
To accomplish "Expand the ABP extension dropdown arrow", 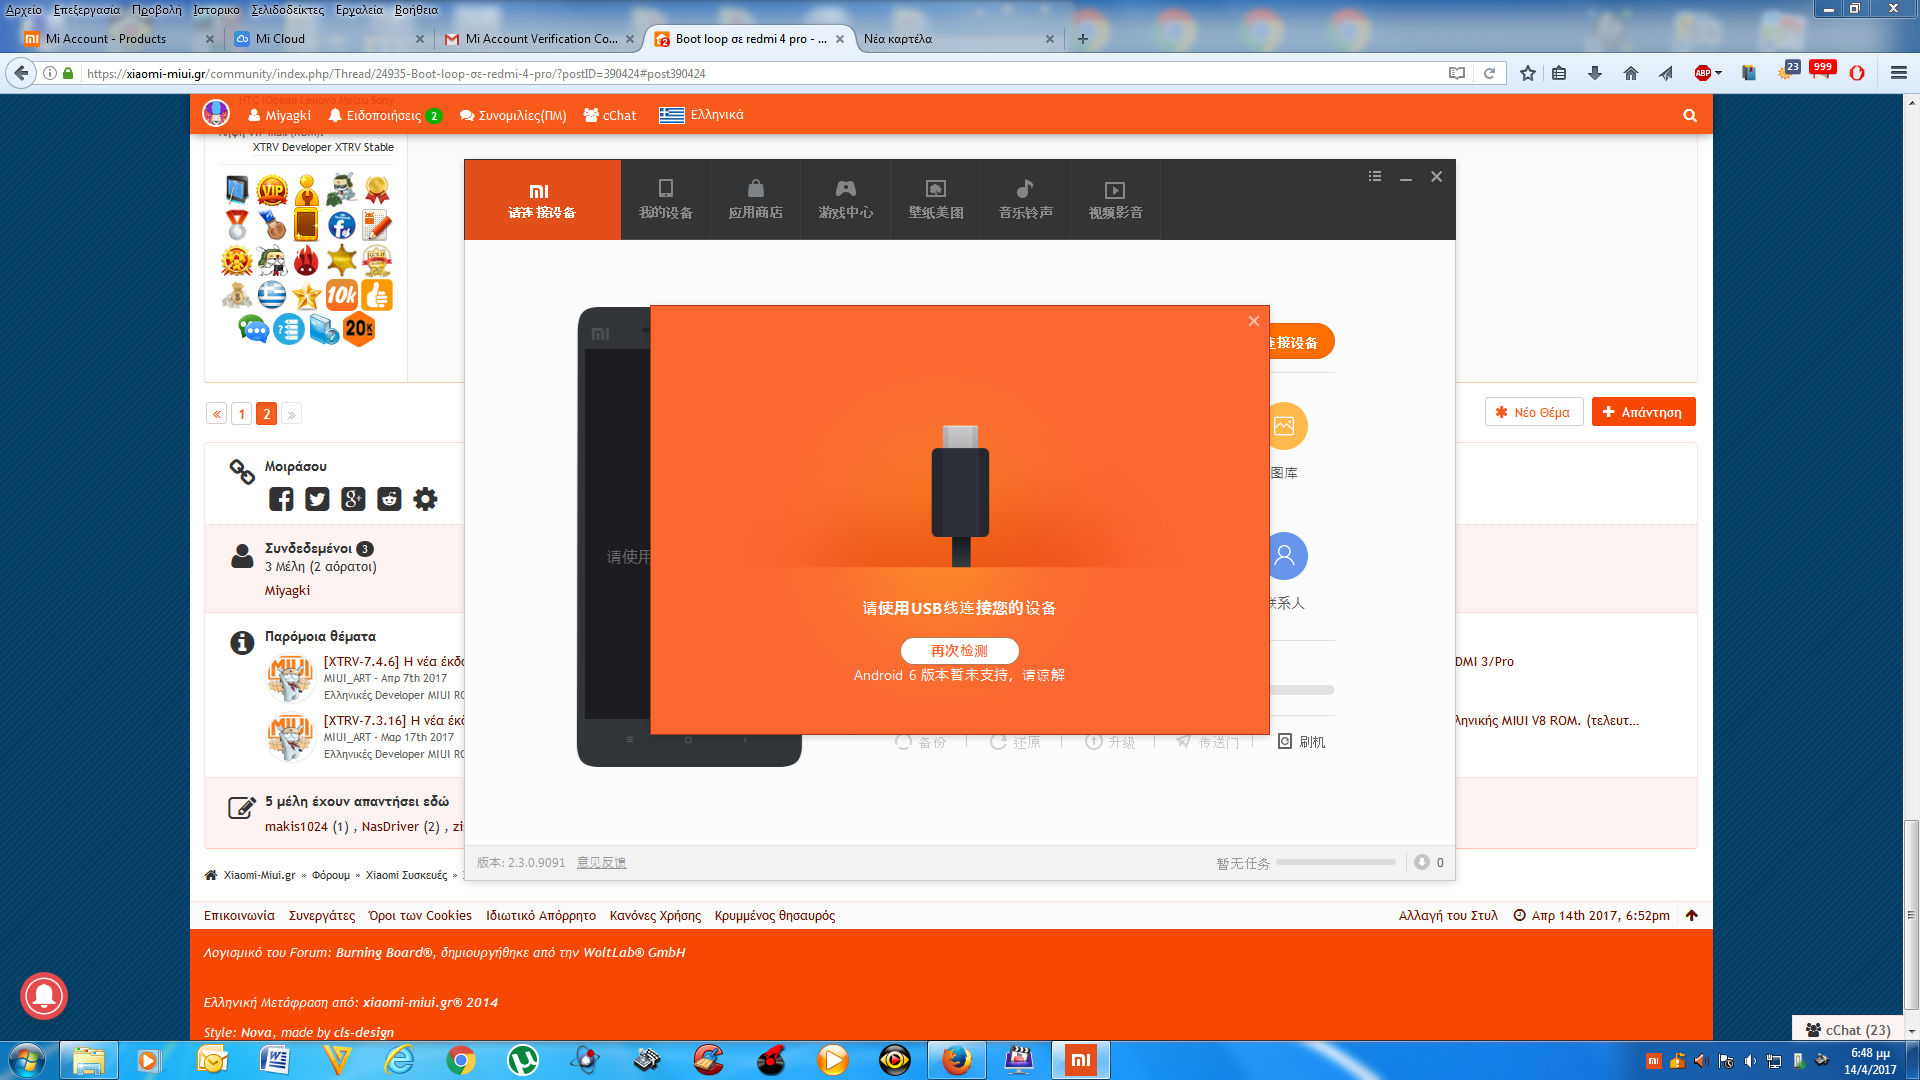I will click(1718, 73).
